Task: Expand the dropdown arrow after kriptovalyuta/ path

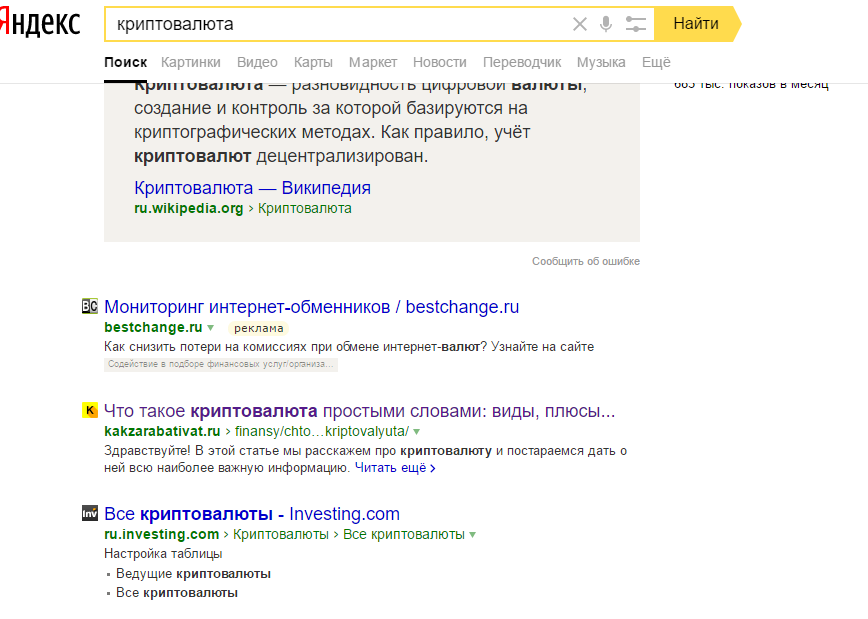Action: coord(417,432)
